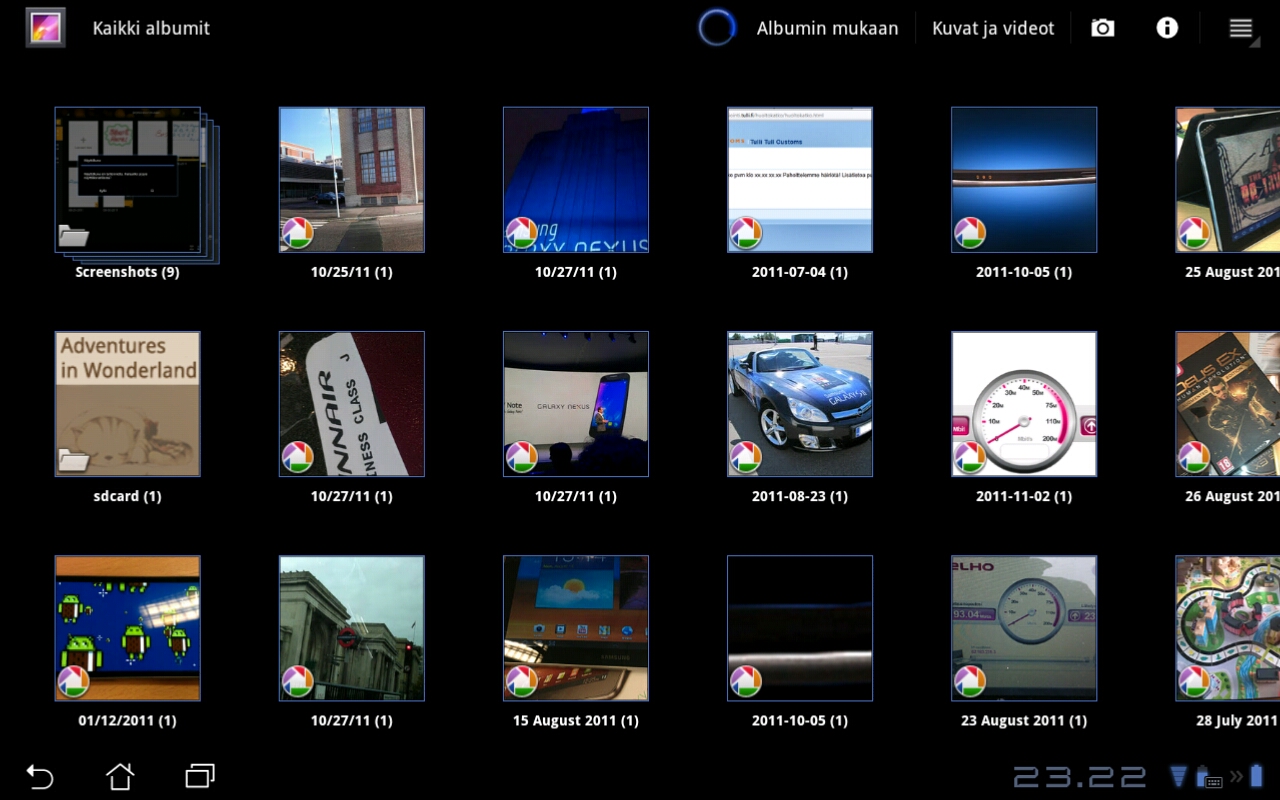Tap the '23 August 2011 (1)' label

pyautogui.click(x=1024, y=720)
